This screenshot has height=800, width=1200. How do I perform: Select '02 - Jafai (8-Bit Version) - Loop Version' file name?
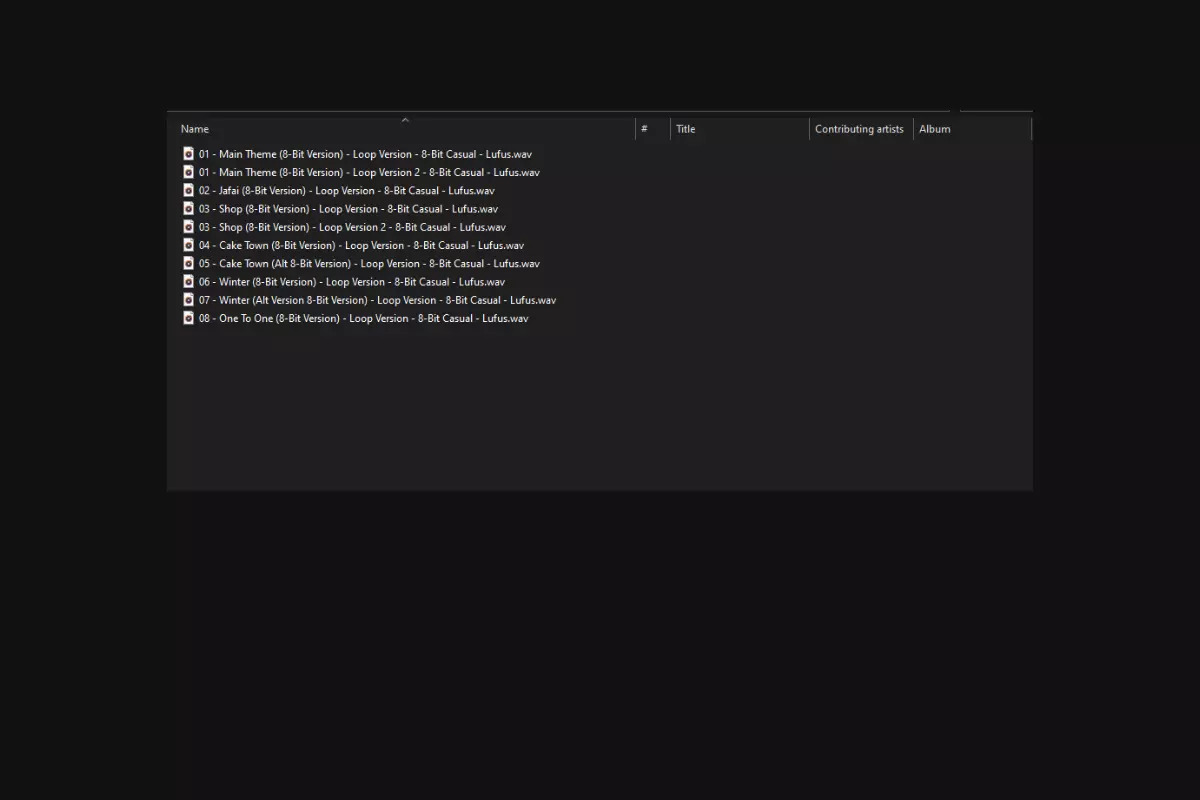click(347, 190)
